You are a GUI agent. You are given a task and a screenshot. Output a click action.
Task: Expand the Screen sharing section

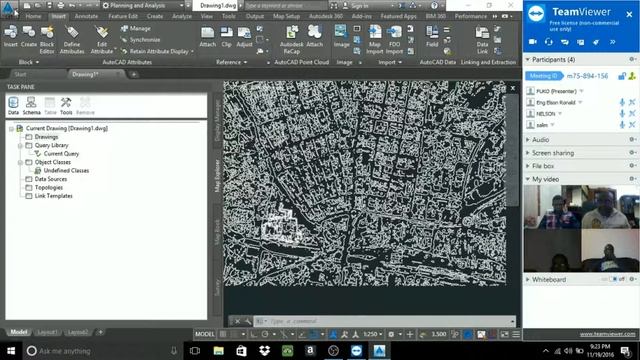pyautogui.click(x=527, y=153)
